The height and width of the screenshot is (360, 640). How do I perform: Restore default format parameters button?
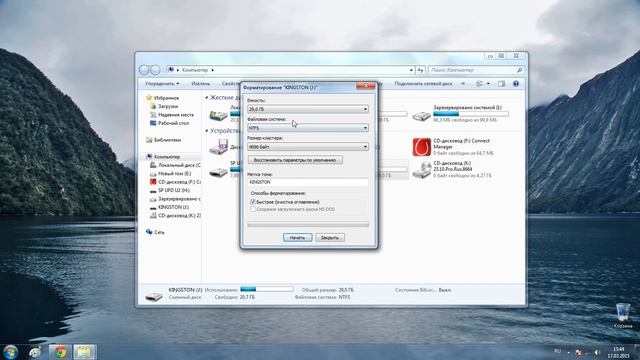(295, 160)
